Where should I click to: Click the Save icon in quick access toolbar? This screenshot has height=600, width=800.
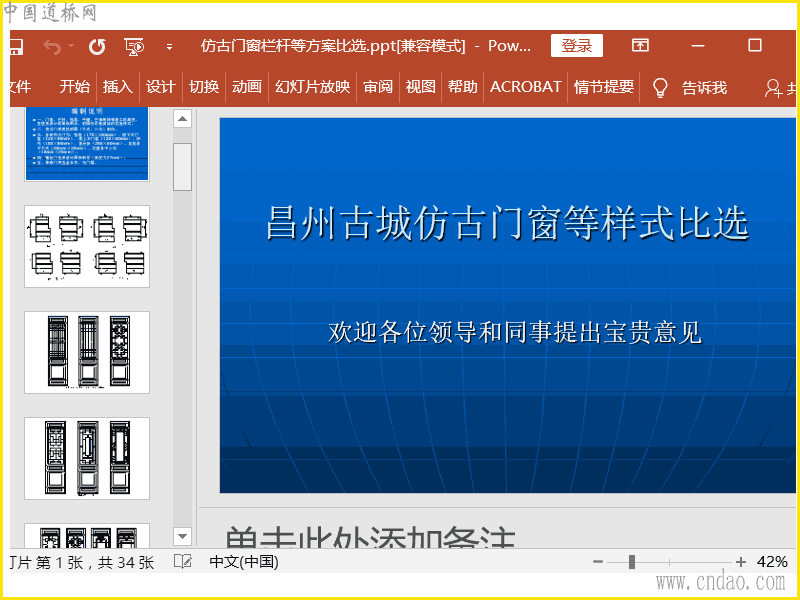point(16,47)
